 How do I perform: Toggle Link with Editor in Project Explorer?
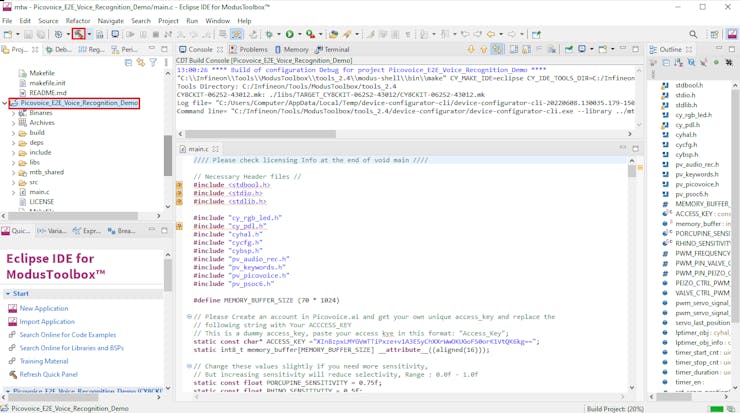[141, 62]
